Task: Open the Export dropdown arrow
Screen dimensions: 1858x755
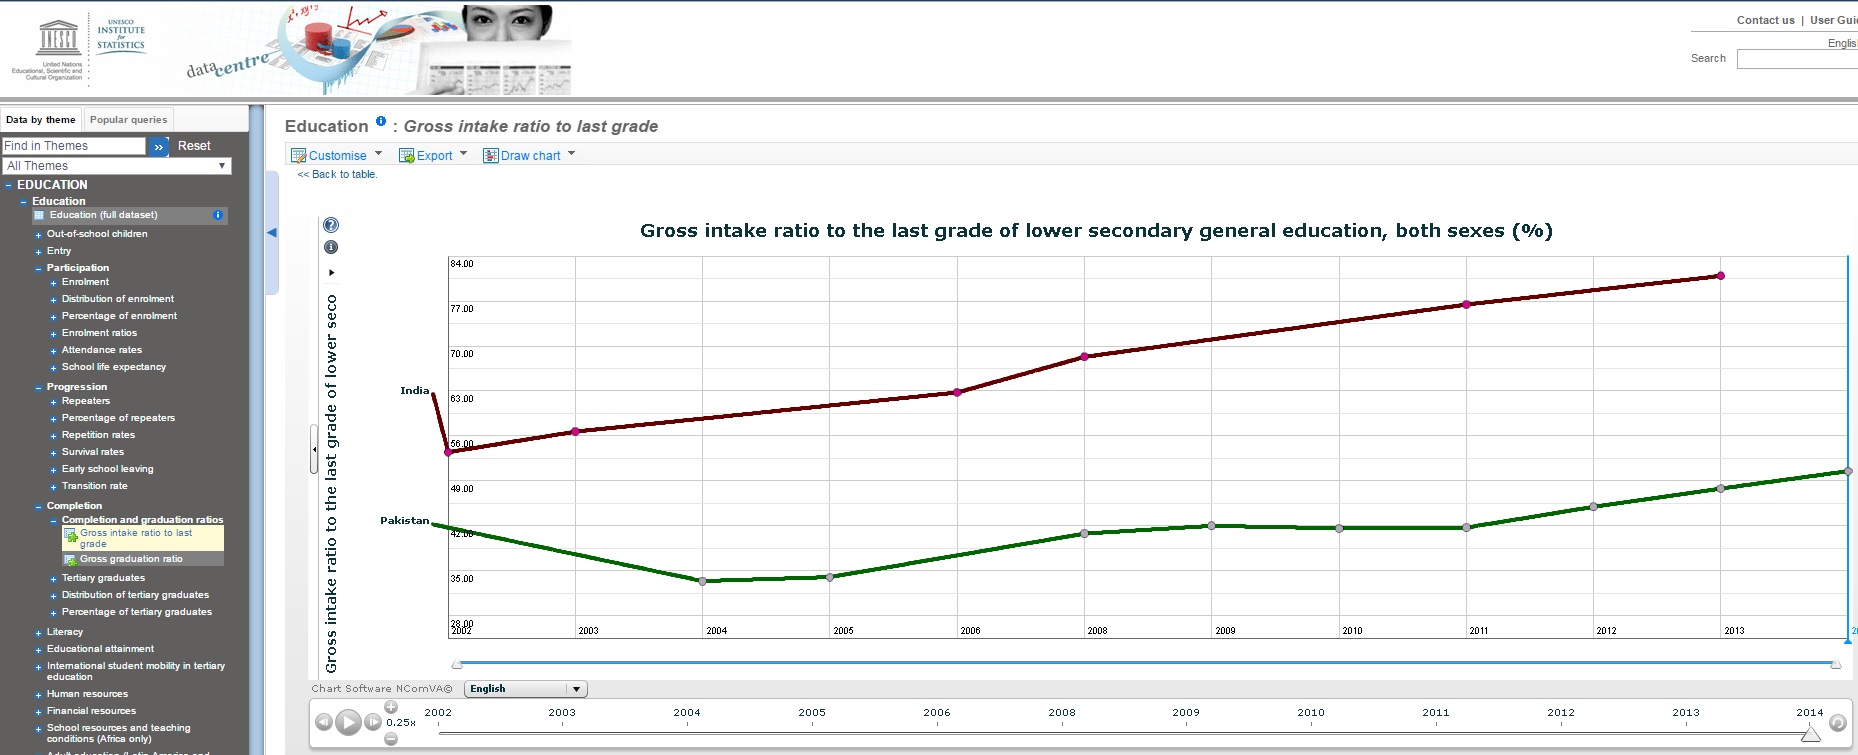Action: (x=463, y=154)
